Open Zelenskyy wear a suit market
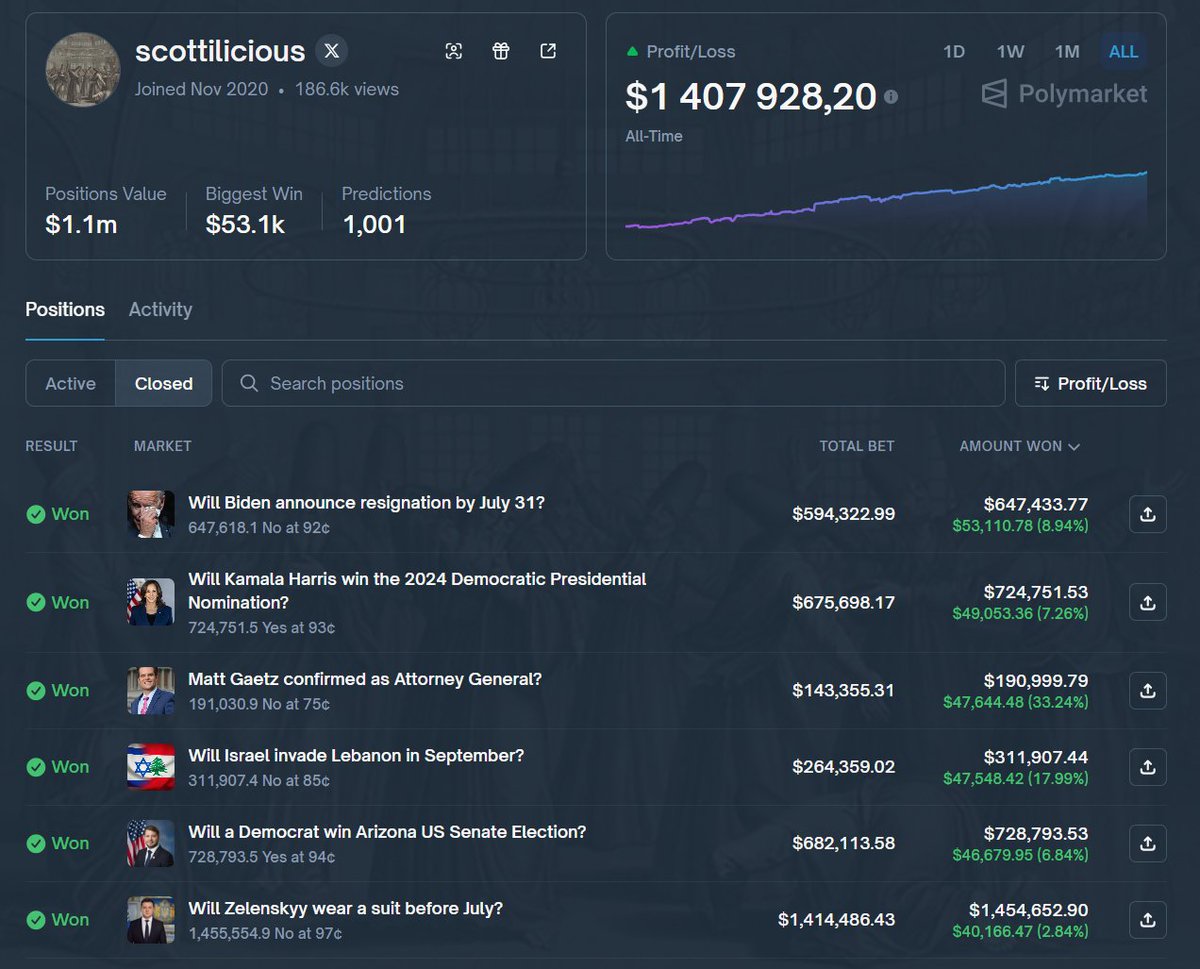 pos(345,908)
